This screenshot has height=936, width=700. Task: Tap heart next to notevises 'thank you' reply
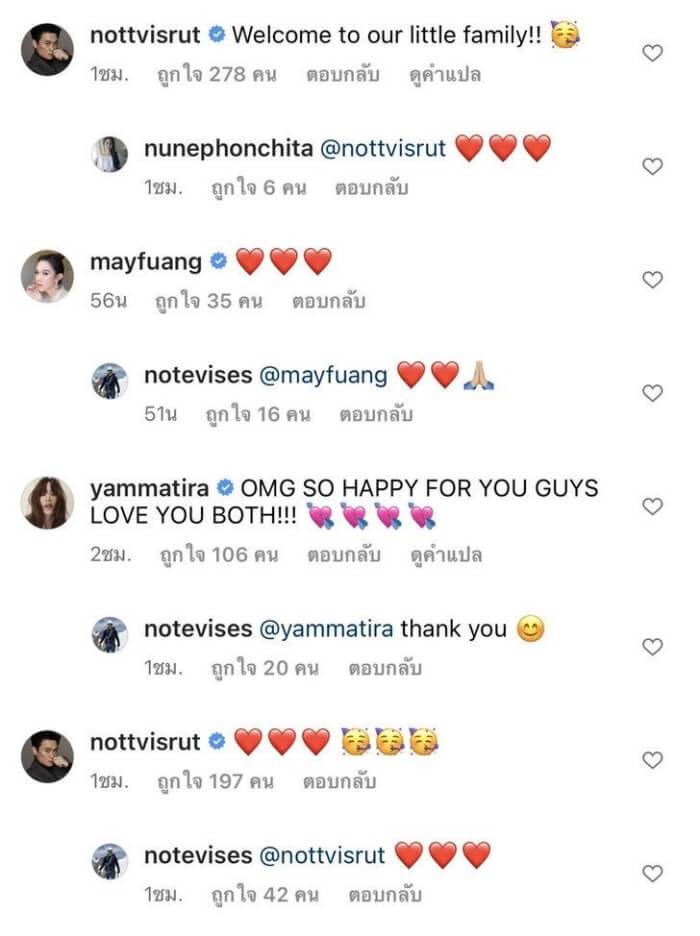[x=652, y=647]
